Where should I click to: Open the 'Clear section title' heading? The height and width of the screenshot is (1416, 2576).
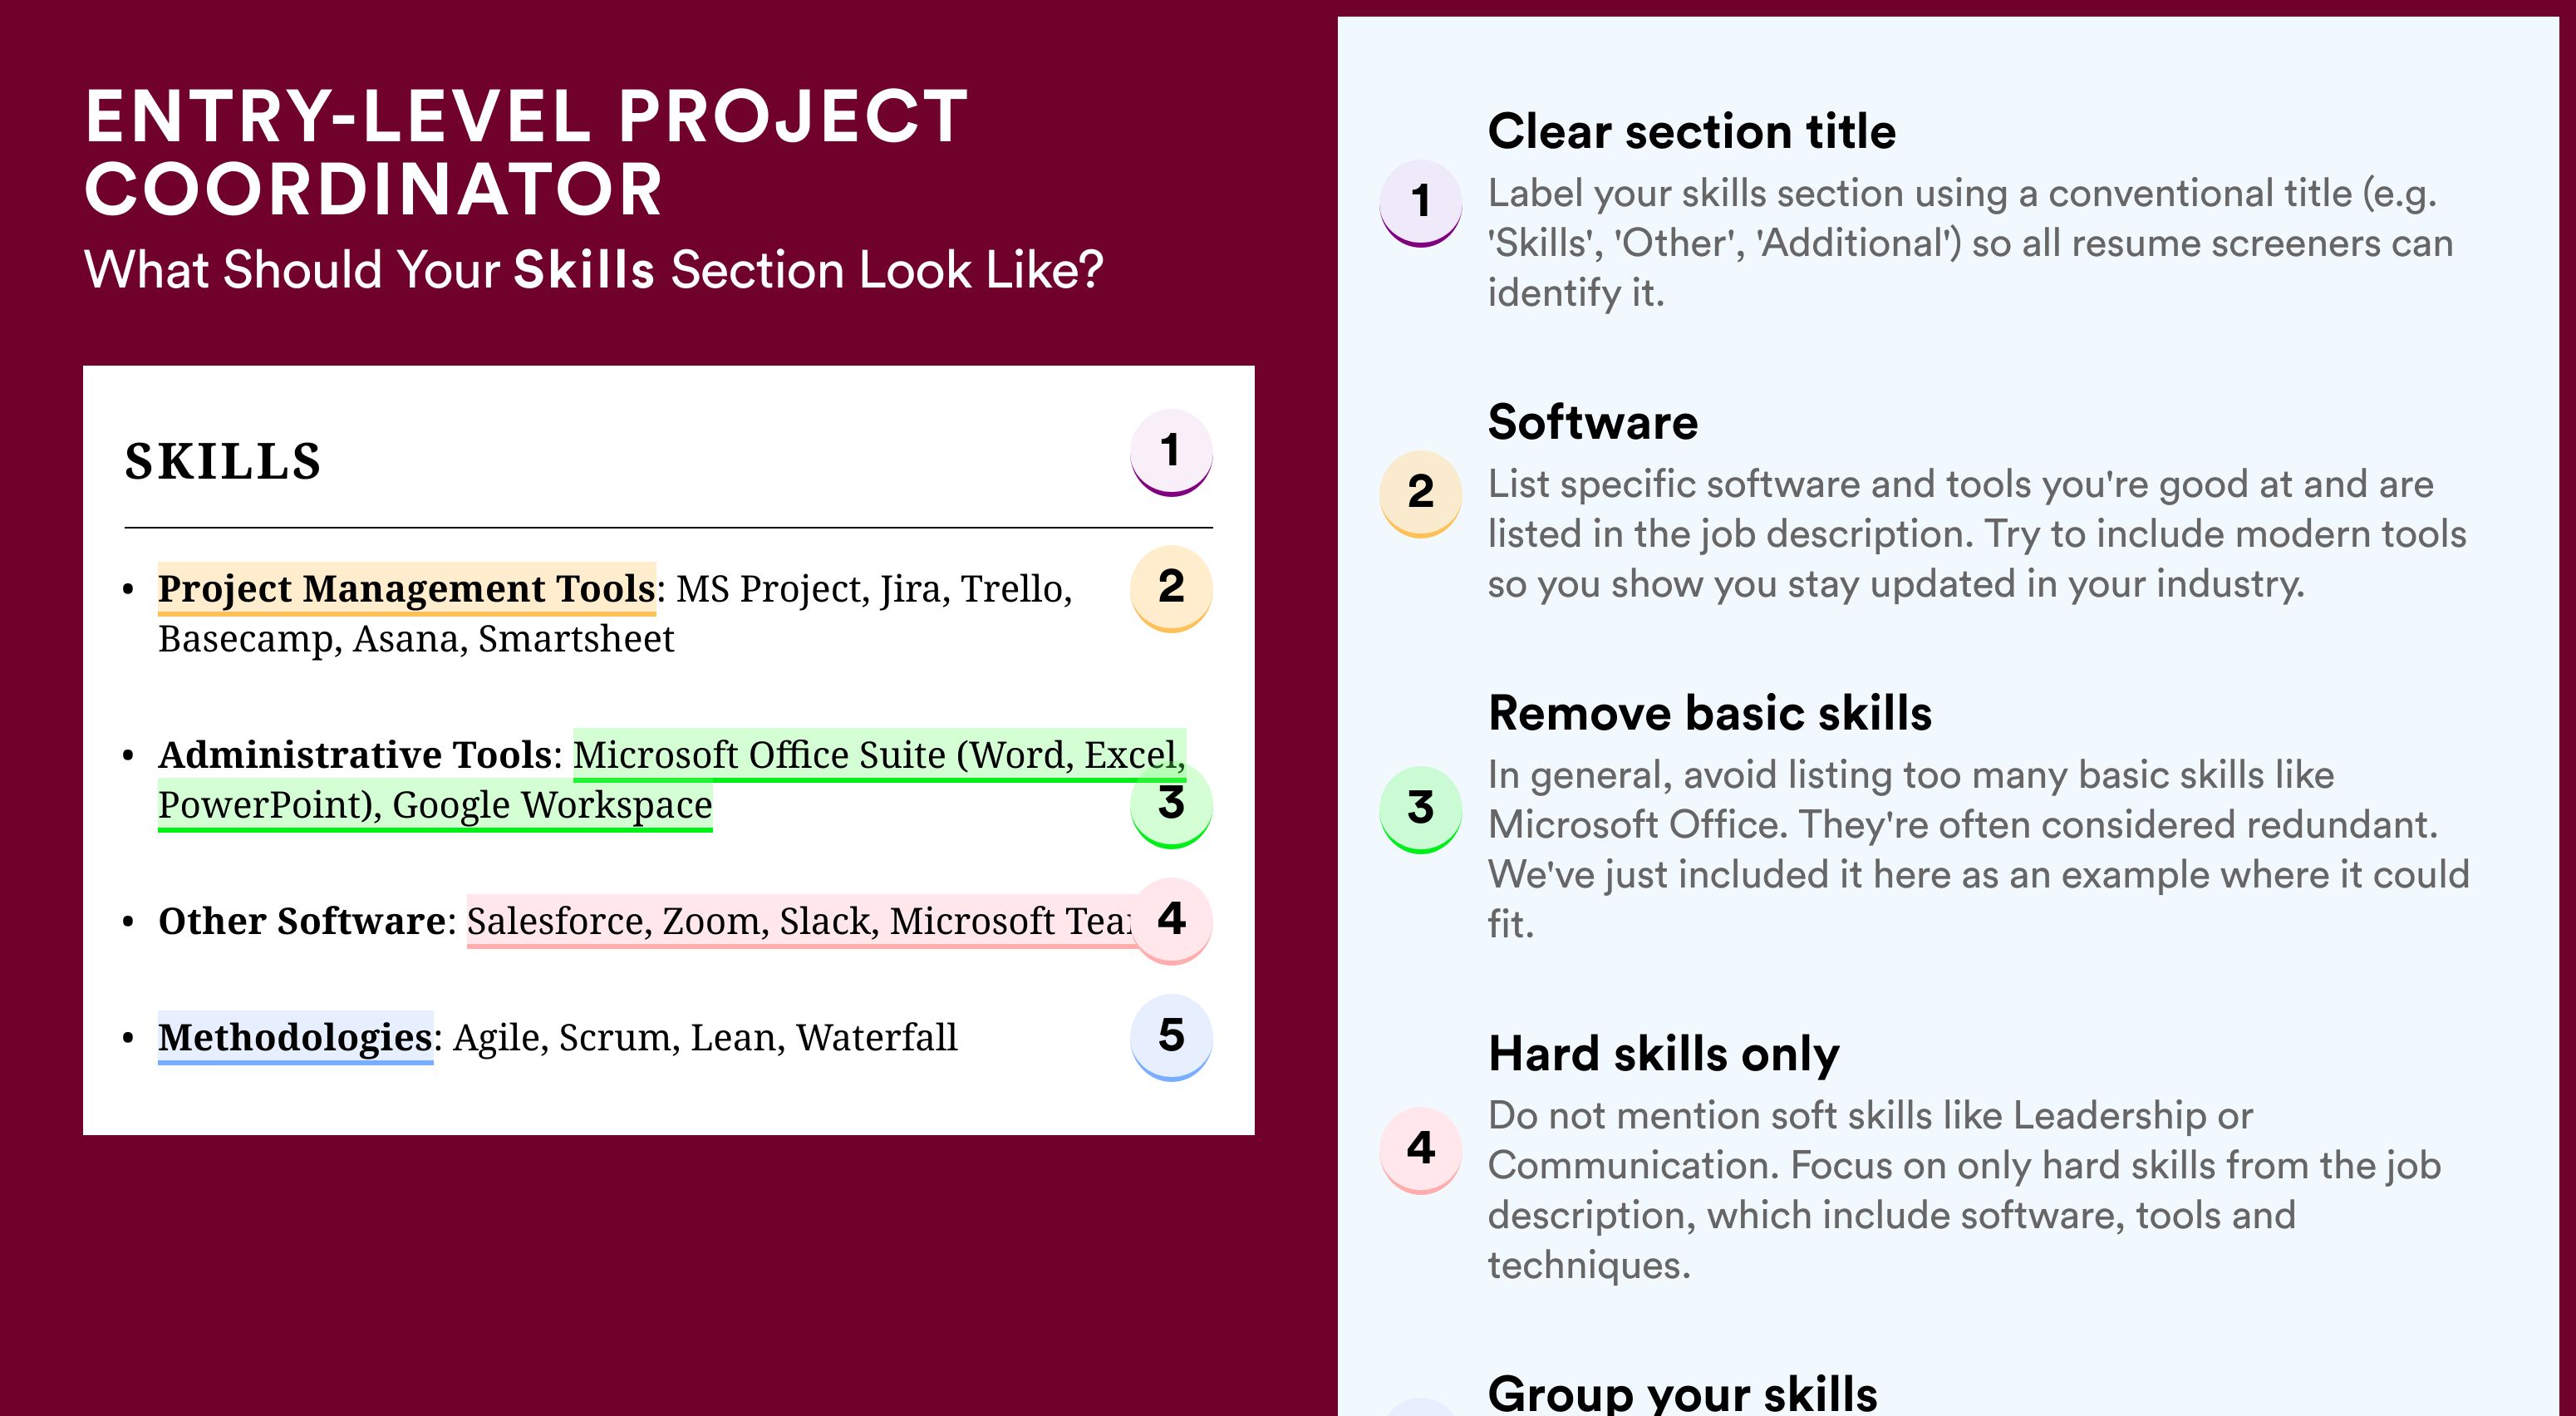pyautogui.click(x=1691, y=131)
